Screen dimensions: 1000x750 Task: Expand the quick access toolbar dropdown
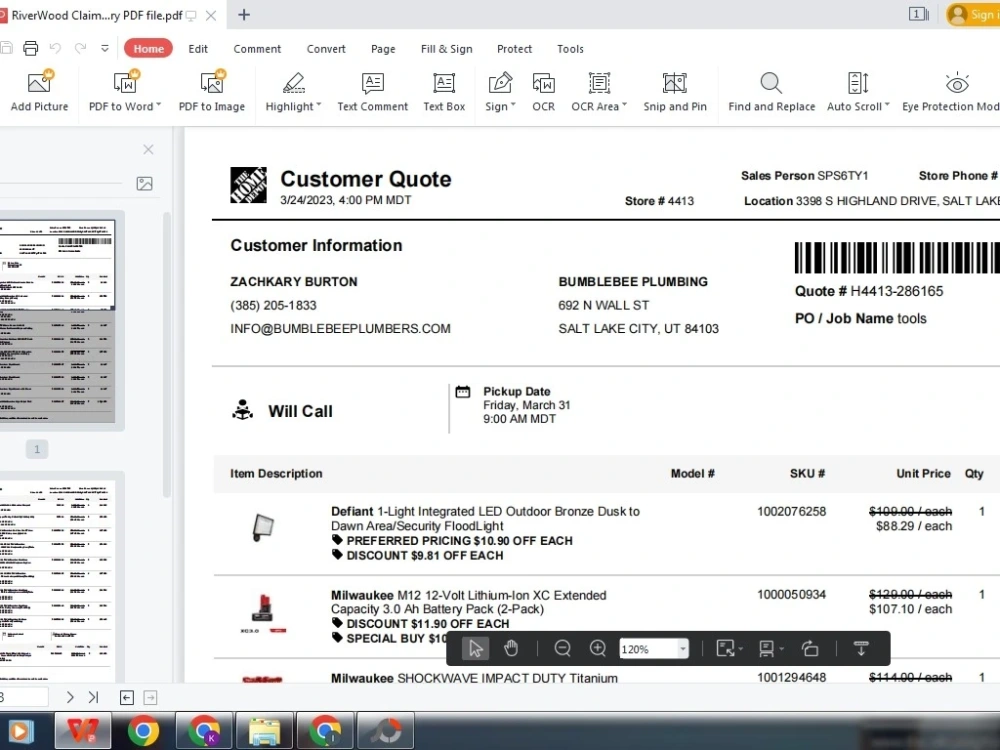point(105,48)
